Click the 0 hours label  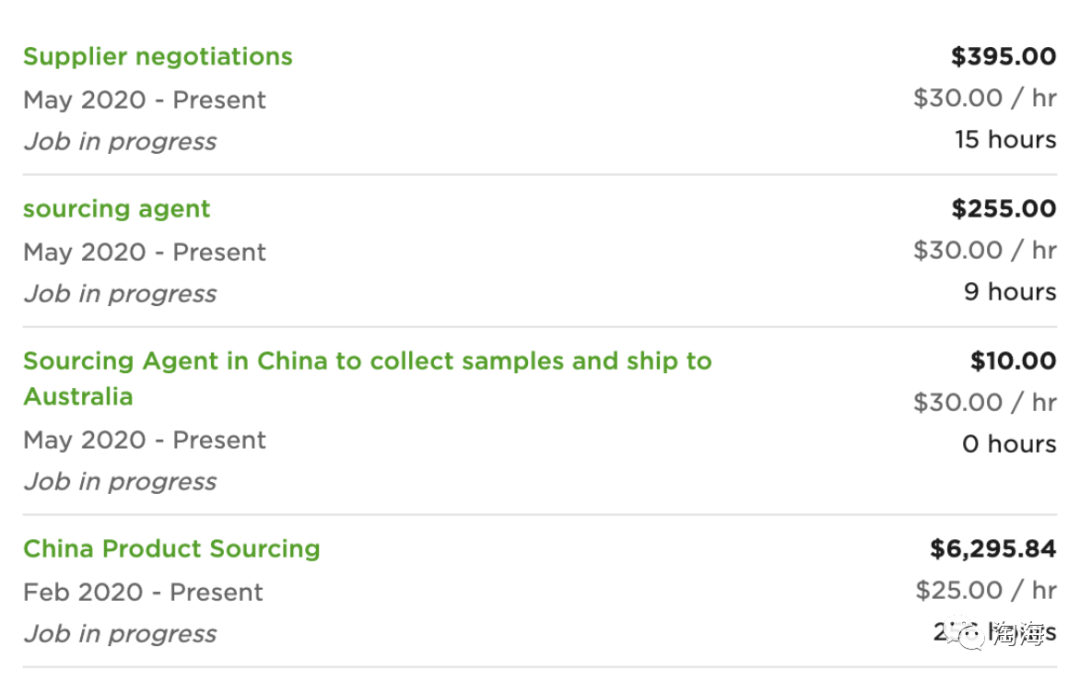[x=1009, y=444]
